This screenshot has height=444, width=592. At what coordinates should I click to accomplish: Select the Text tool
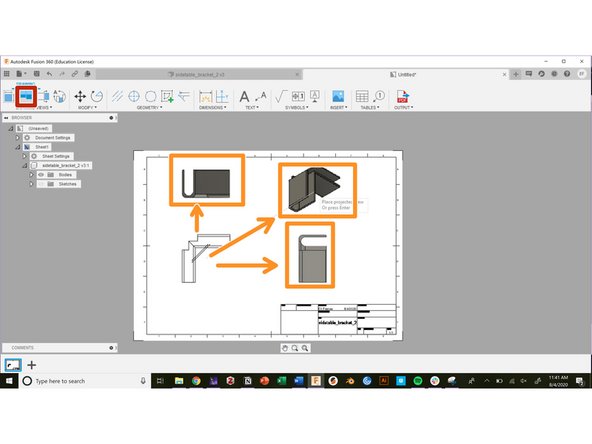point(244,97)
